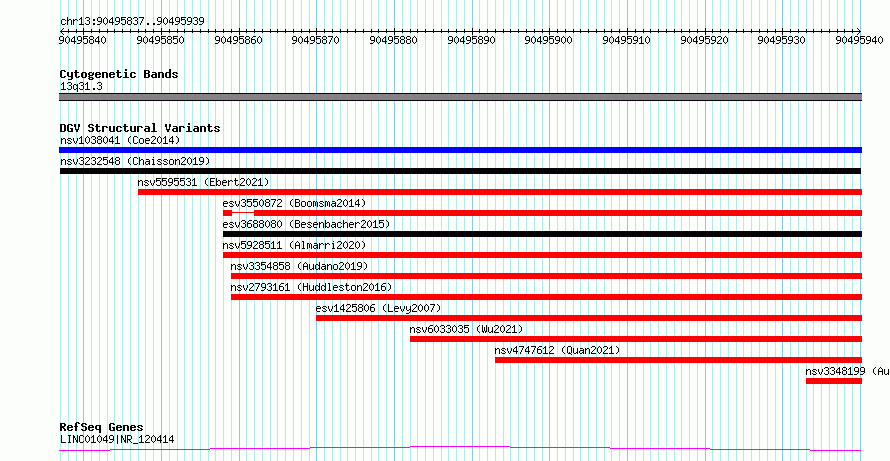The width and height of the screenshot is (890, 461).
Task: Click ruler position 90495910
Action: click(627, 40)
